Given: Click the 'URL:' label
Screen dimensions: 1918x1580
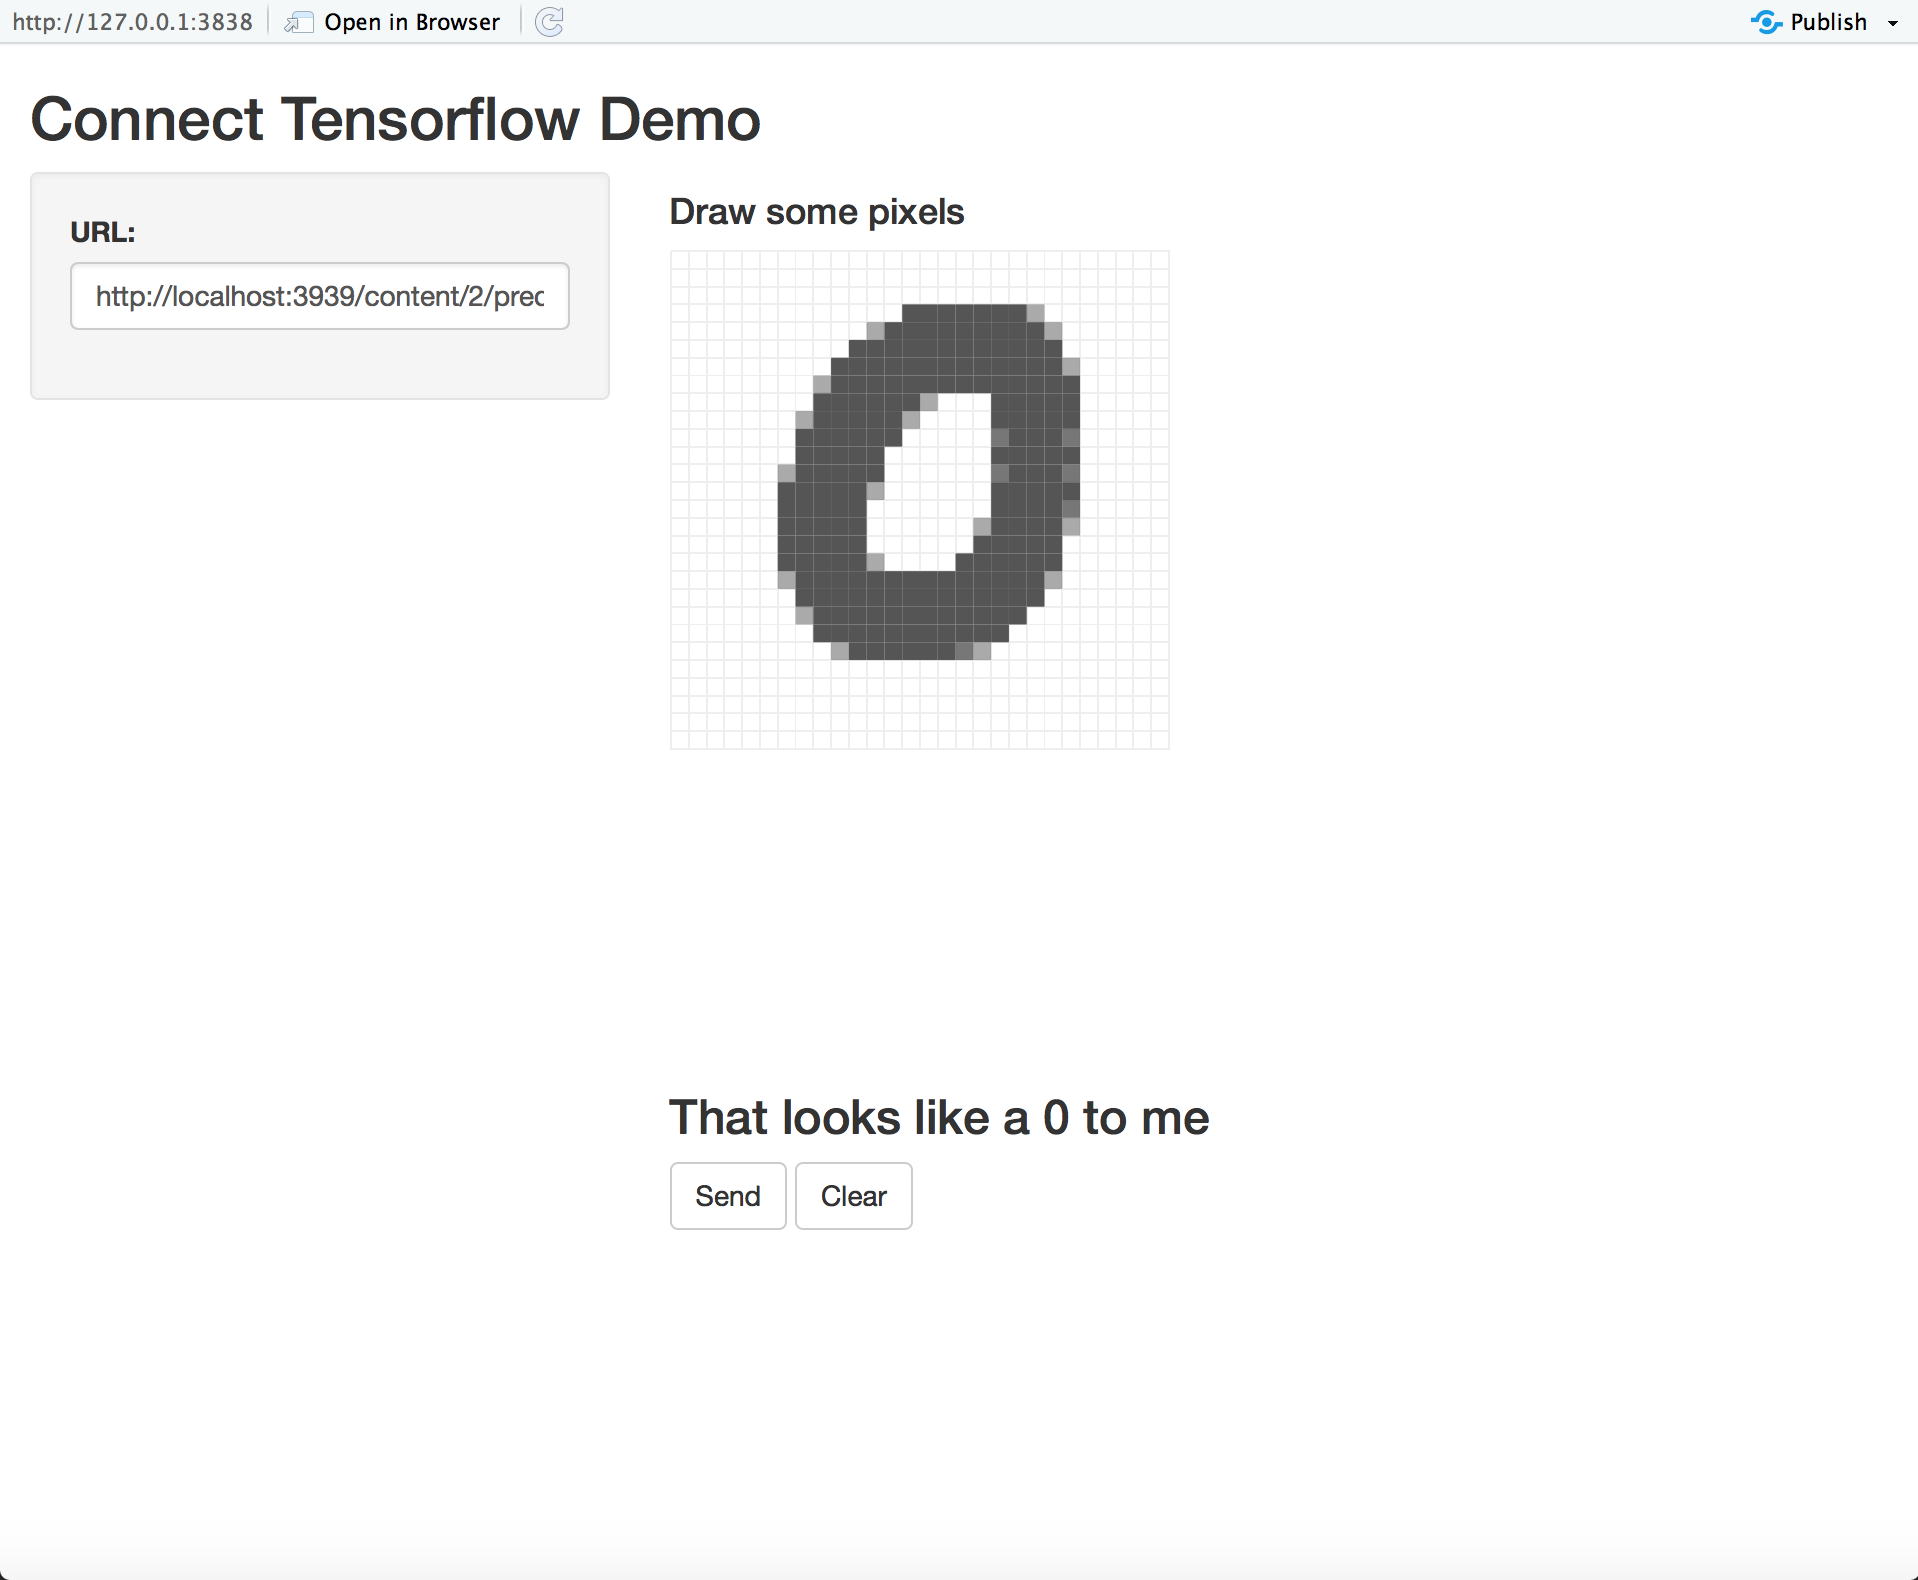Looking at the screenshot, I should pyautogui.click(x=103, y=232).
